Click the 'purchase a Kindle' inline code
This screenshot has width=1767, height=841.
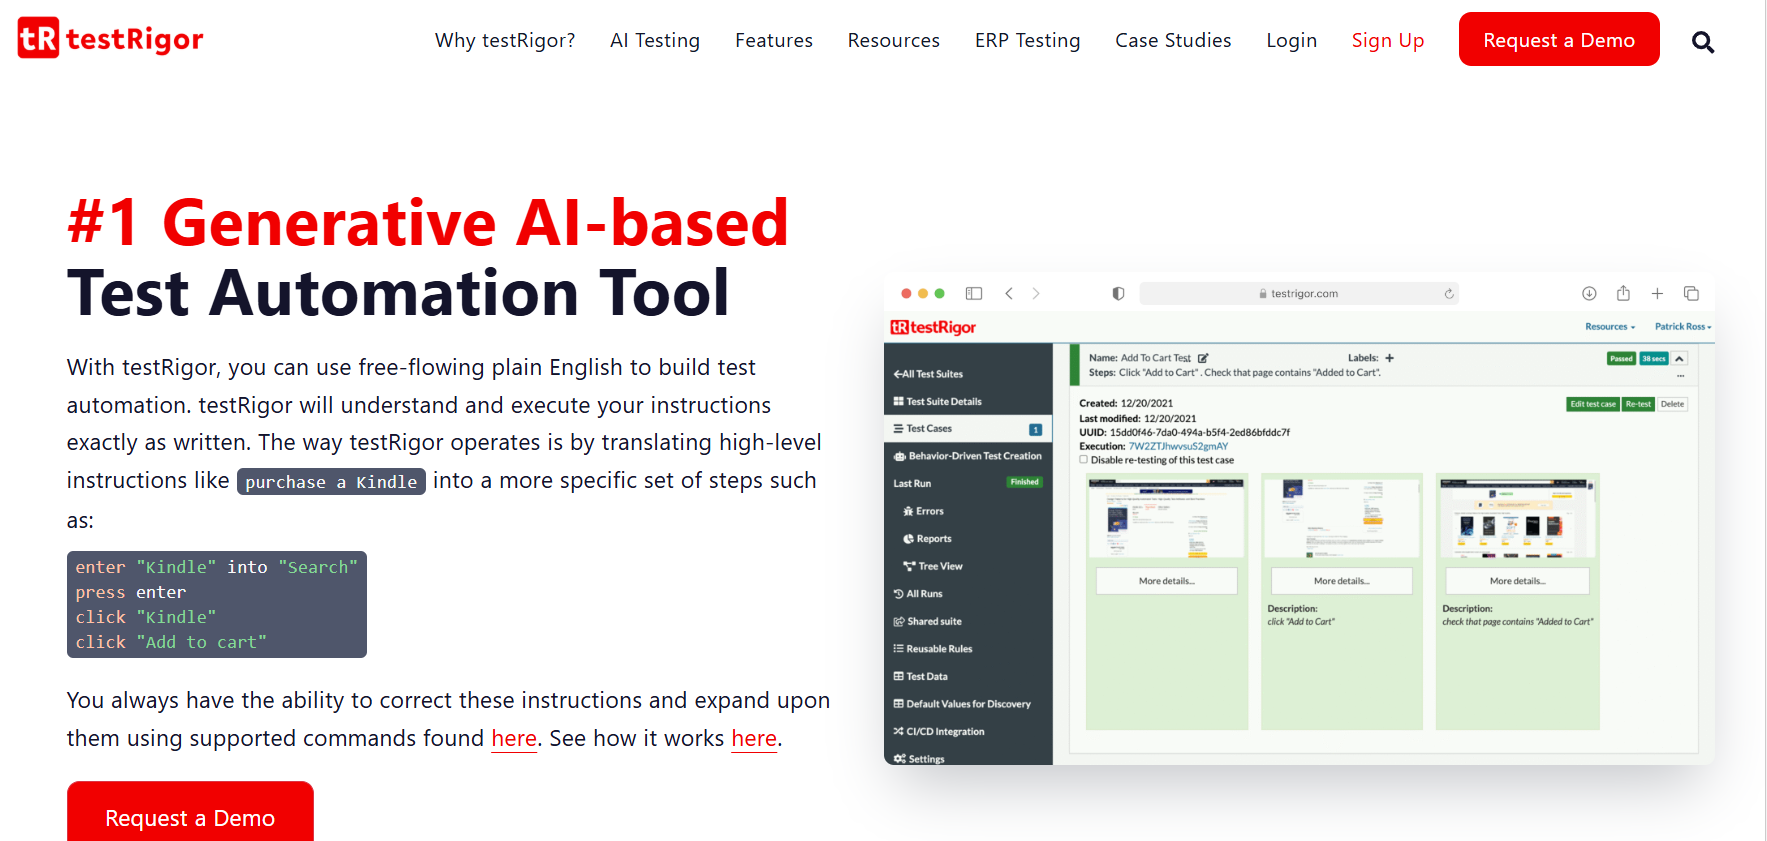(x=331, y=482)
